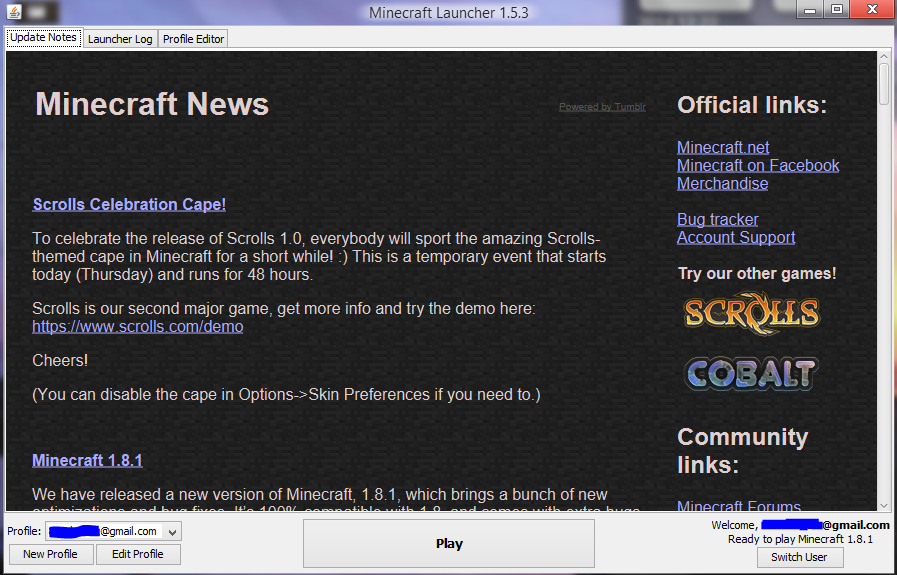The height and width of the screenshot is (575, 897).
Task: Open the Minecraft on Facebook link
Action: coord(758,166)
